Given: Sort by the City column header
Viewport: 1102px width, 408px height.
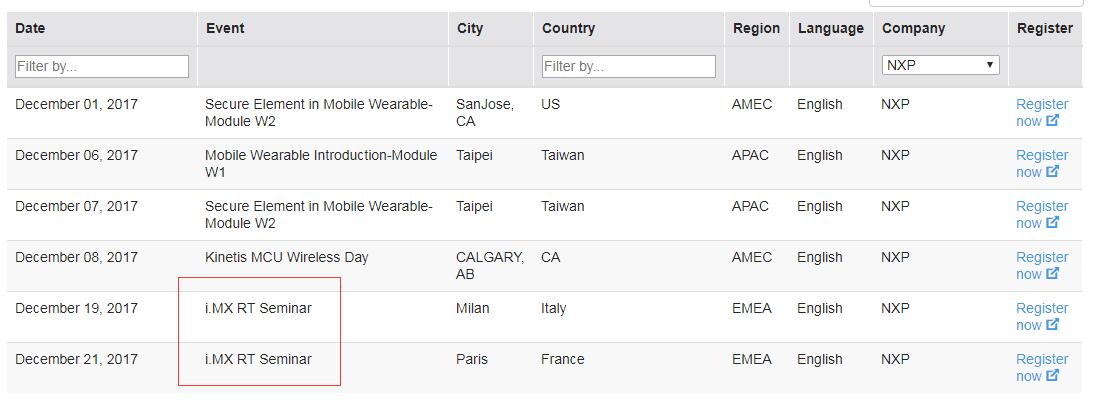Looking at the screenshot, I should [x=470, y=29].
